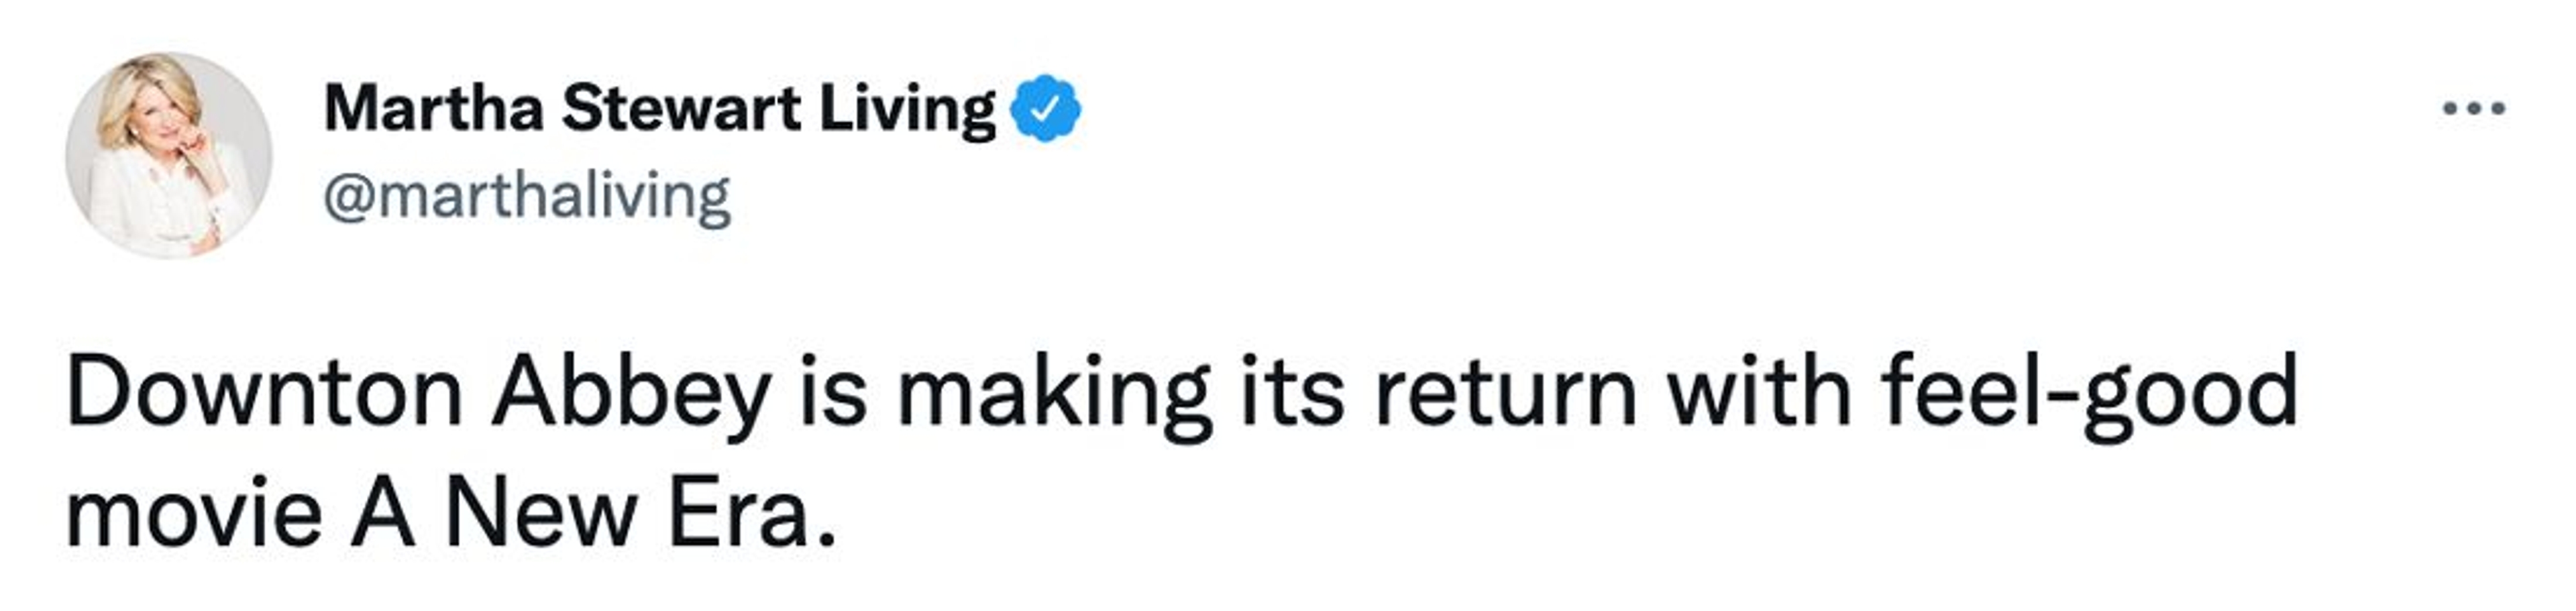This screenshot has width=2576, height=611.
Task: Click the word "Martha" in the display name
Action: tap(432, 108)
